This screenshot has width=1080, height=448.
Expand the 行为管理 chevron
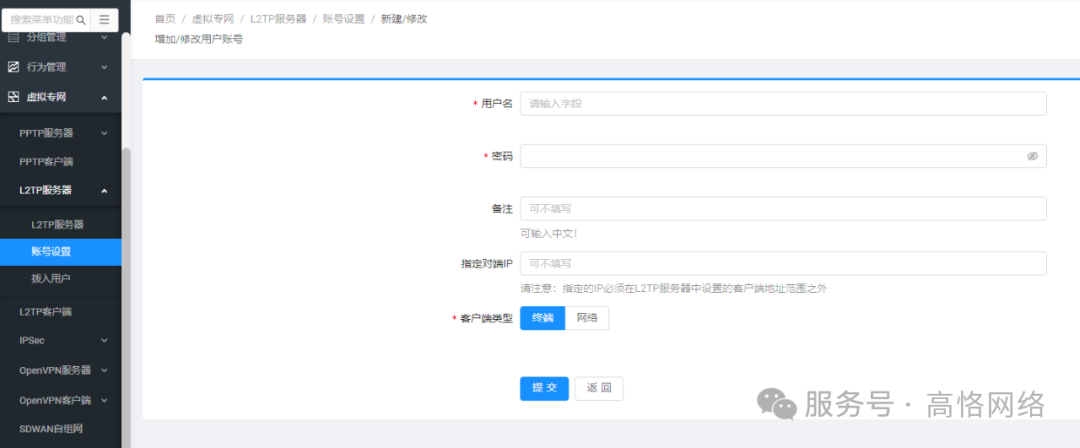point(104,67)
